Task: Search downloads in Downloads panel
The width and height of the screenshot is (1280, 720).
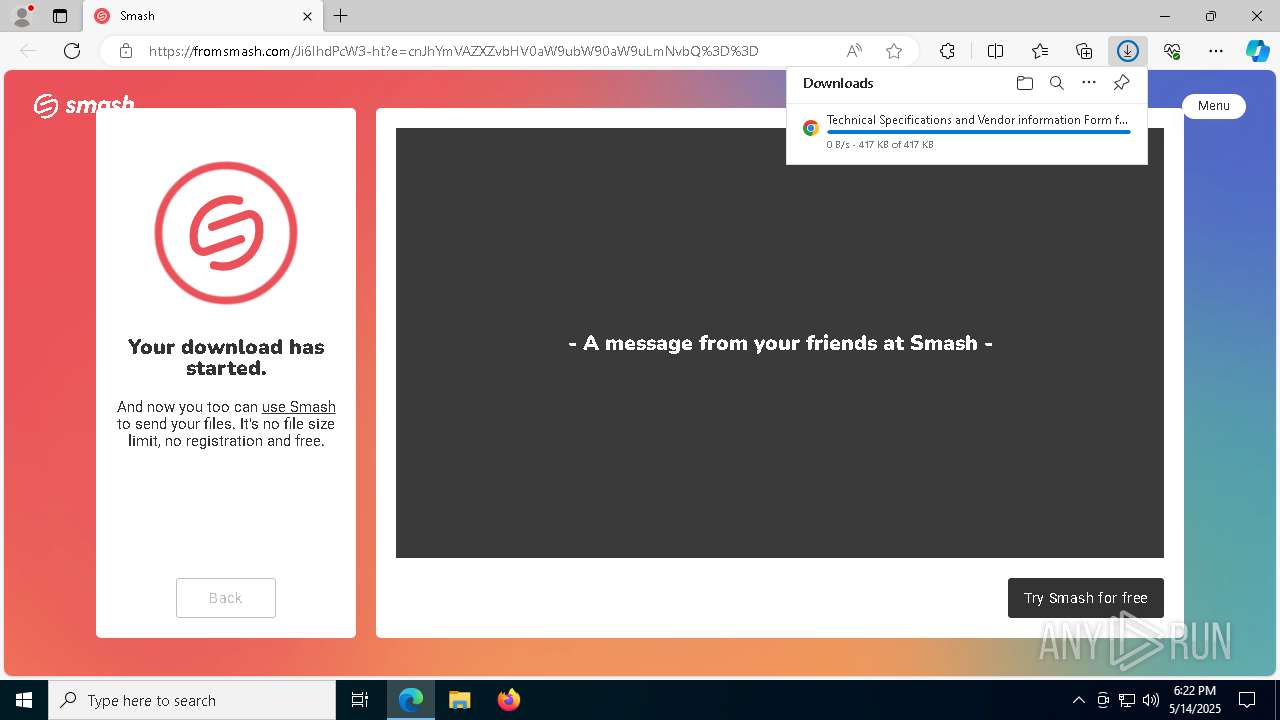Action: pyautogui.click(x=1057, y=83)
